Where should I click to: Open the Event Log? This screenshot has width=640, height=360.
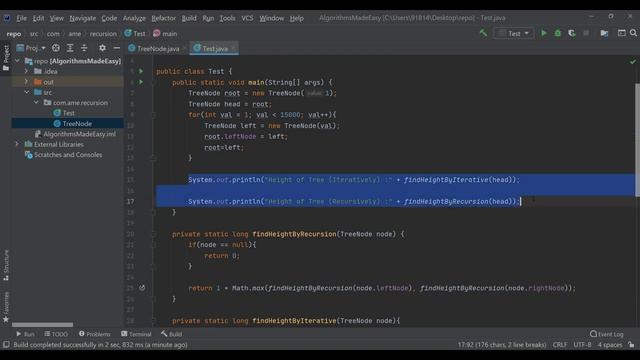(607, 334)
